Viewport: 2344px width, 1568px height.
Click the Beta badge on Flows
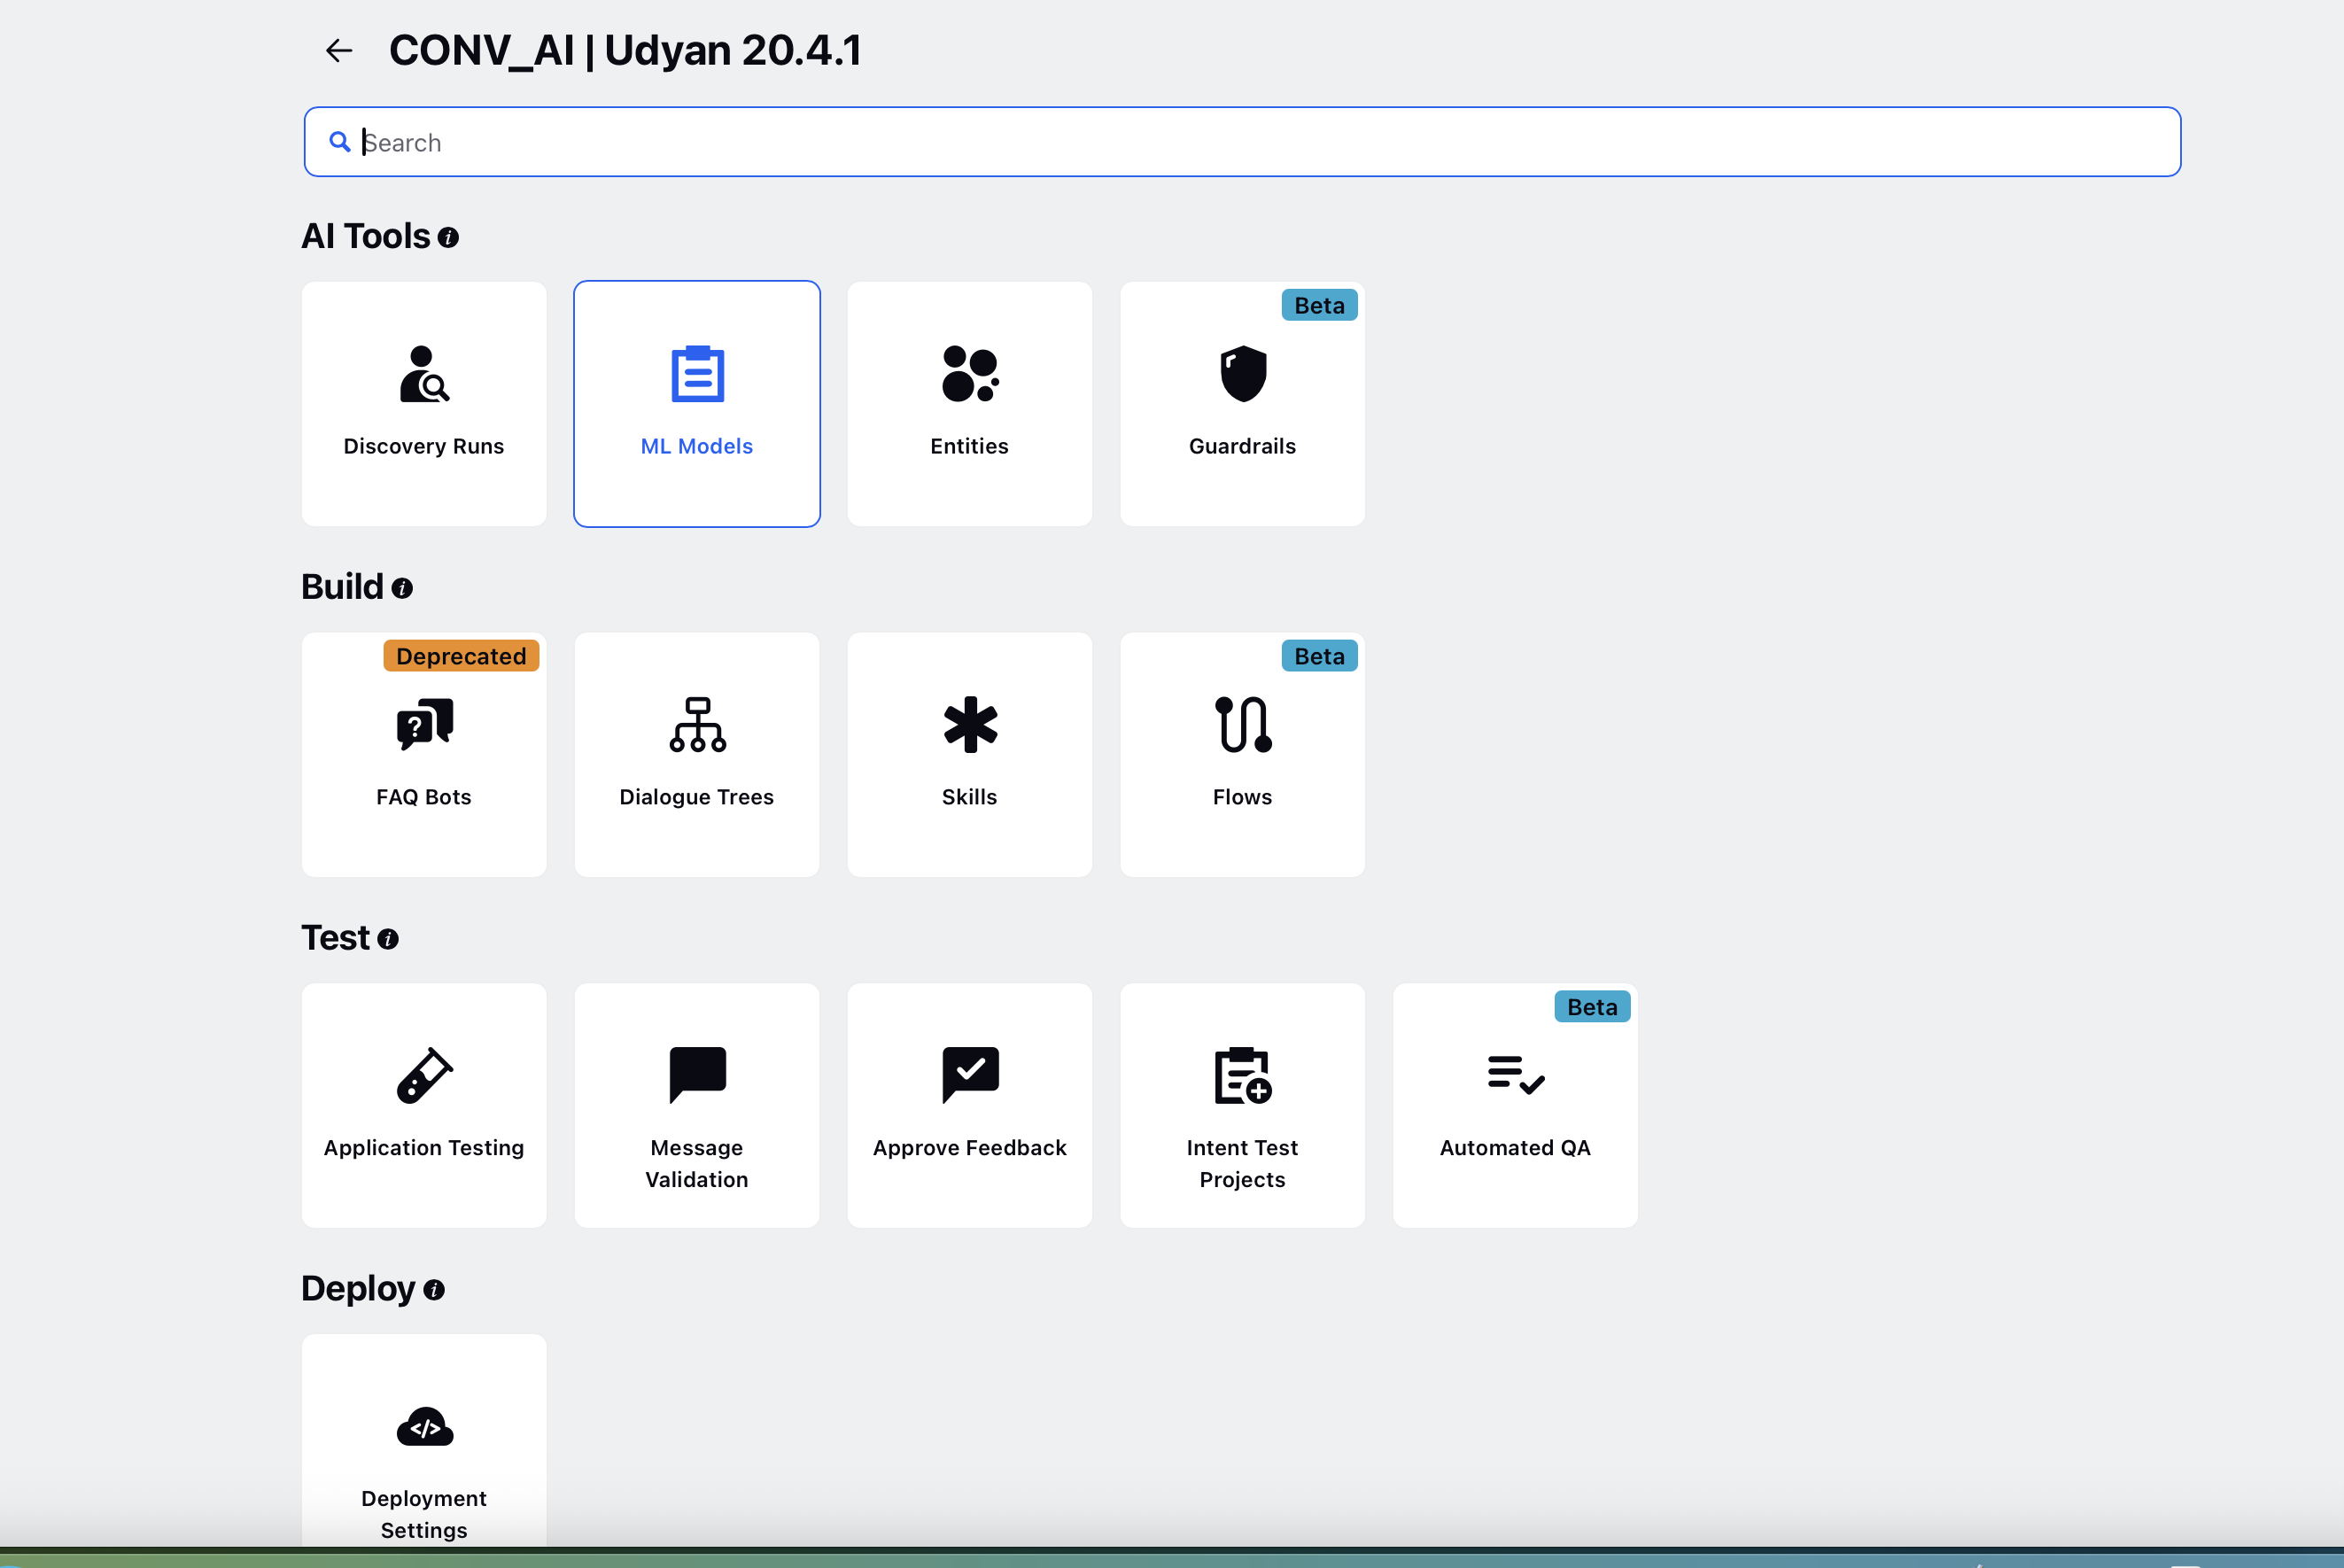[x=1320, y=656]
